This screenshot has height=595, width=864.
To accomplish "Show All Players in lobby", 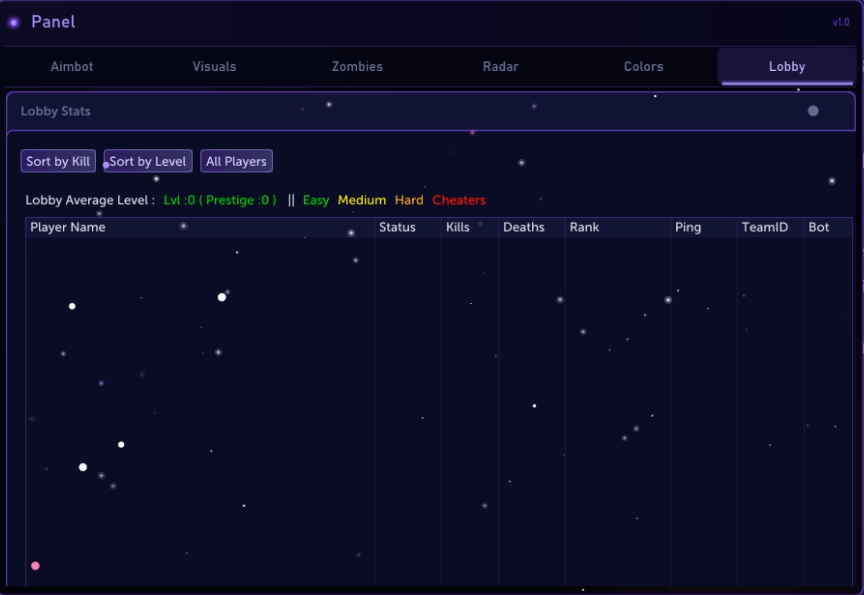I will 236,161.
